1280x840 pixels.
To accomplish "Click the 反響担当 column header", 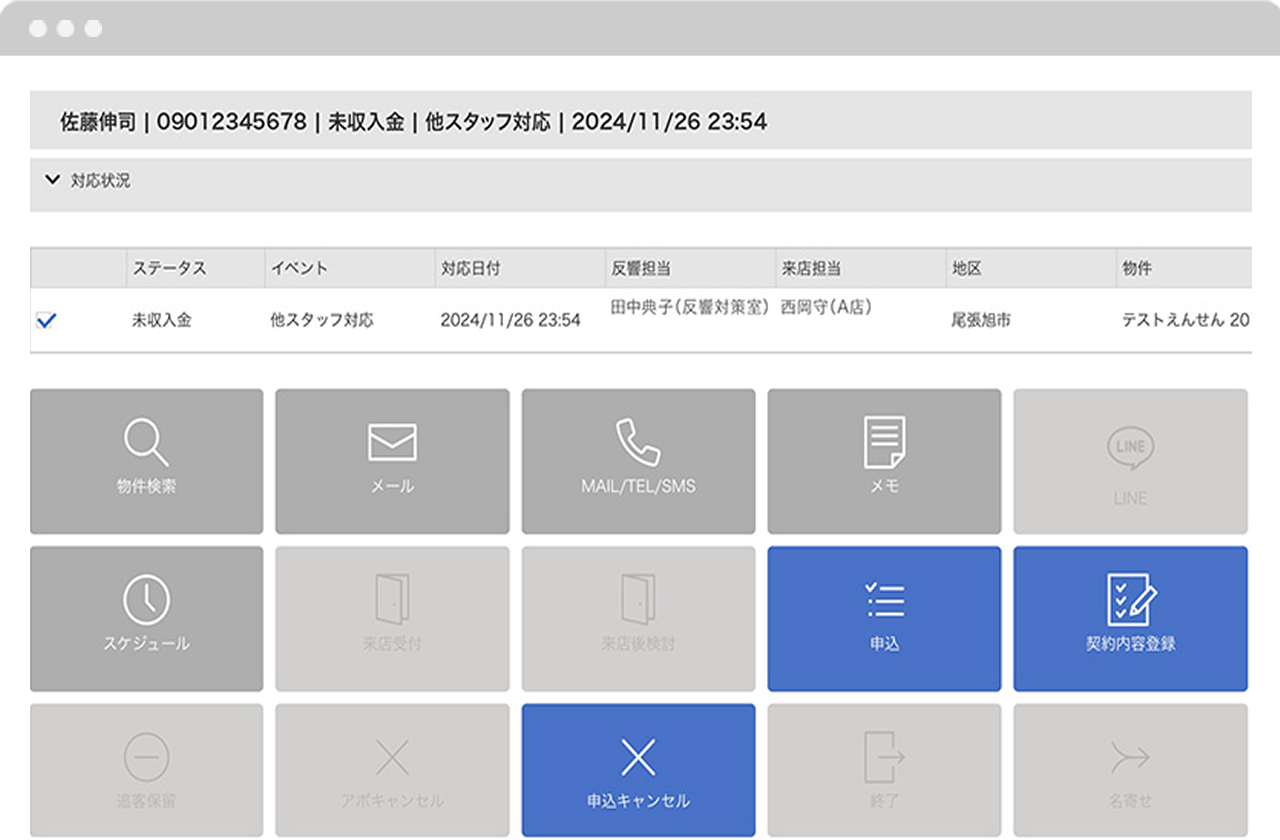I will click(x=640, y=269).
